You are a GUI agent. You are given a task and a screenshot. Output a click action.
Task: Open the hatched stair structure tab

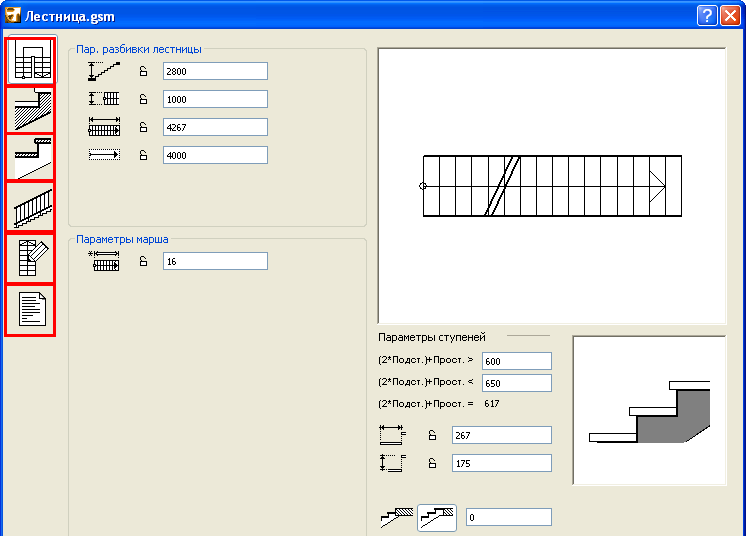coord(32,110)
